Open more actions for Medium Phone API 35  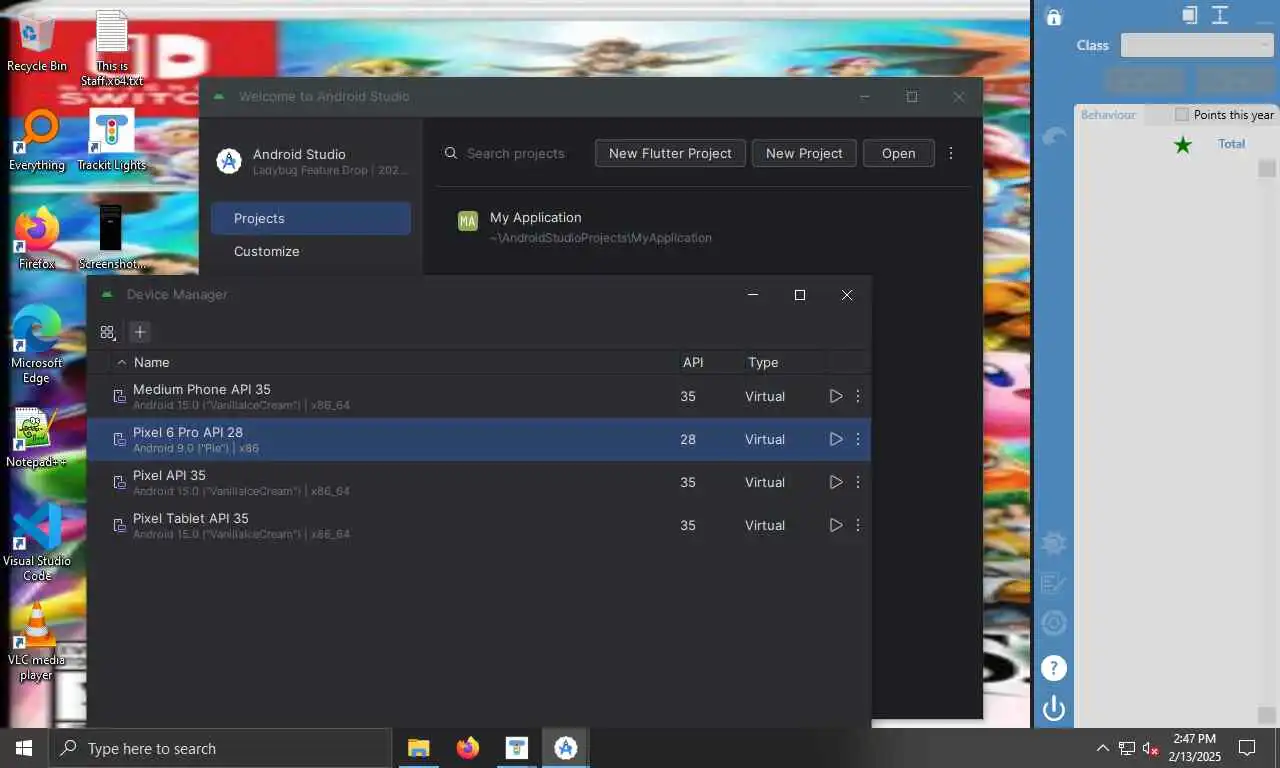click(x=858, y=396)
